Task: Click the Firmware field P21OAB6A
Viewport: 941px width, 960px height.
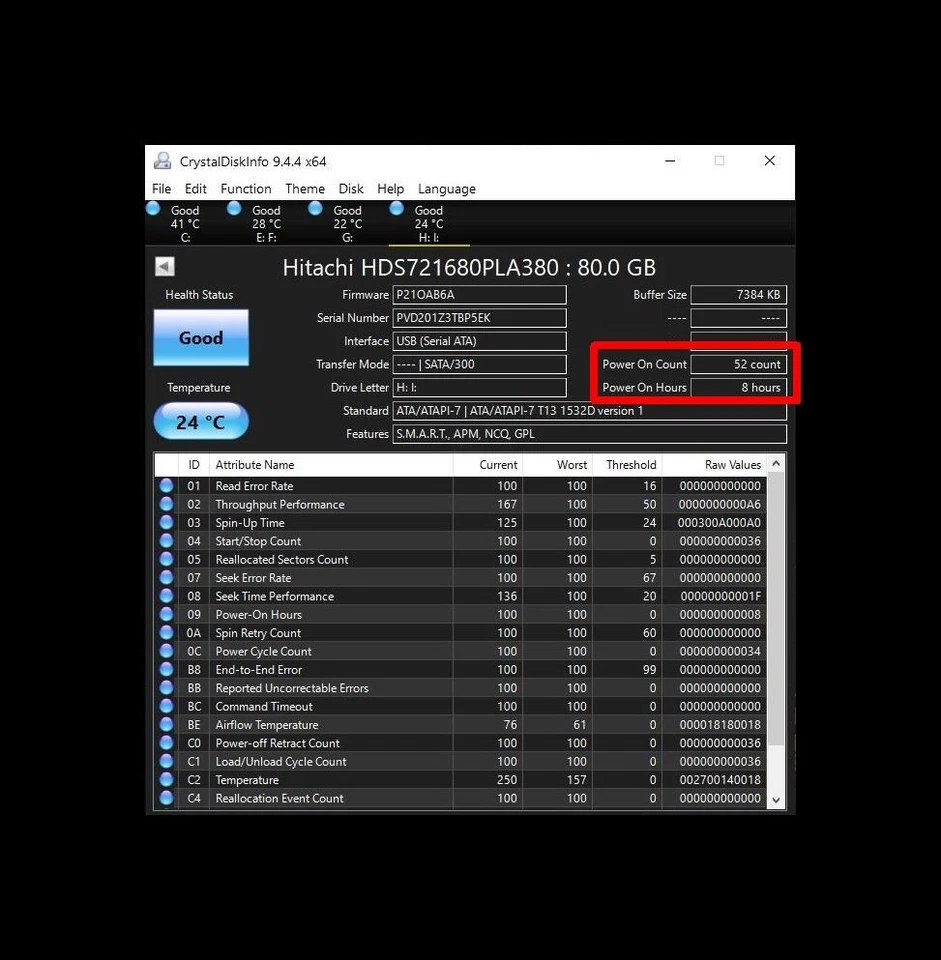Action: click(x=479, y=294)
